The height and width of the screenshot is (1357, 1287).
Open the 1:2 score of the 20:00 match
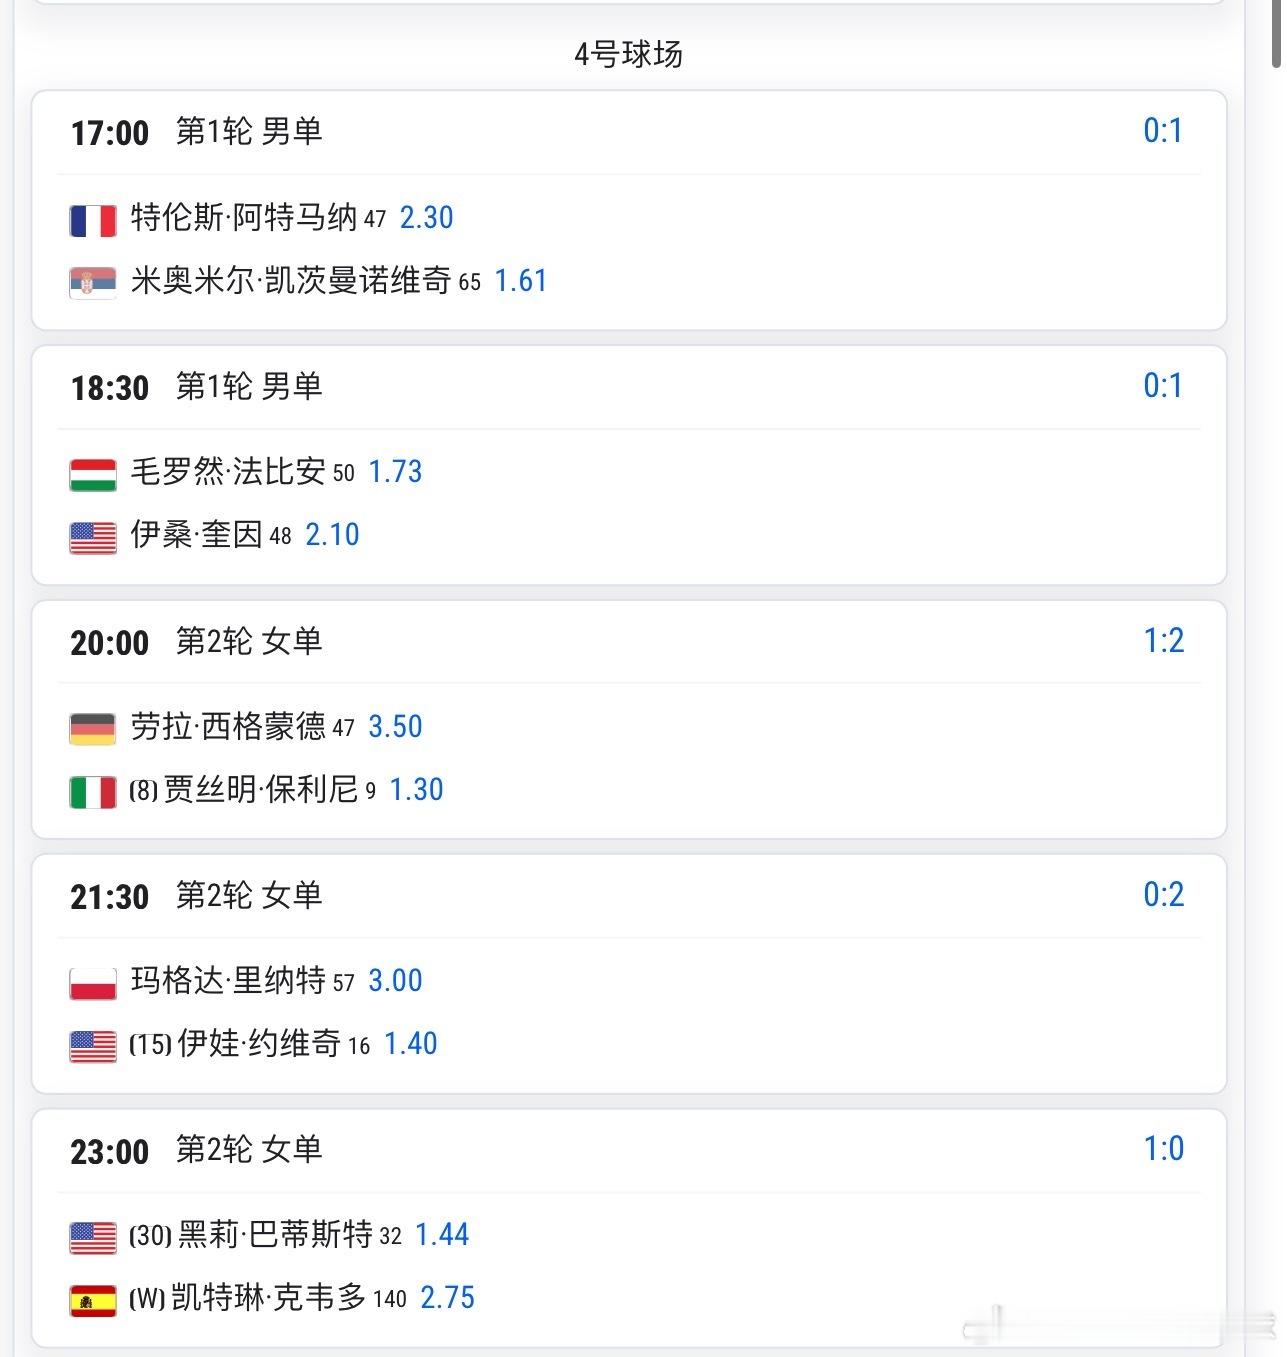coord(1163,640)
